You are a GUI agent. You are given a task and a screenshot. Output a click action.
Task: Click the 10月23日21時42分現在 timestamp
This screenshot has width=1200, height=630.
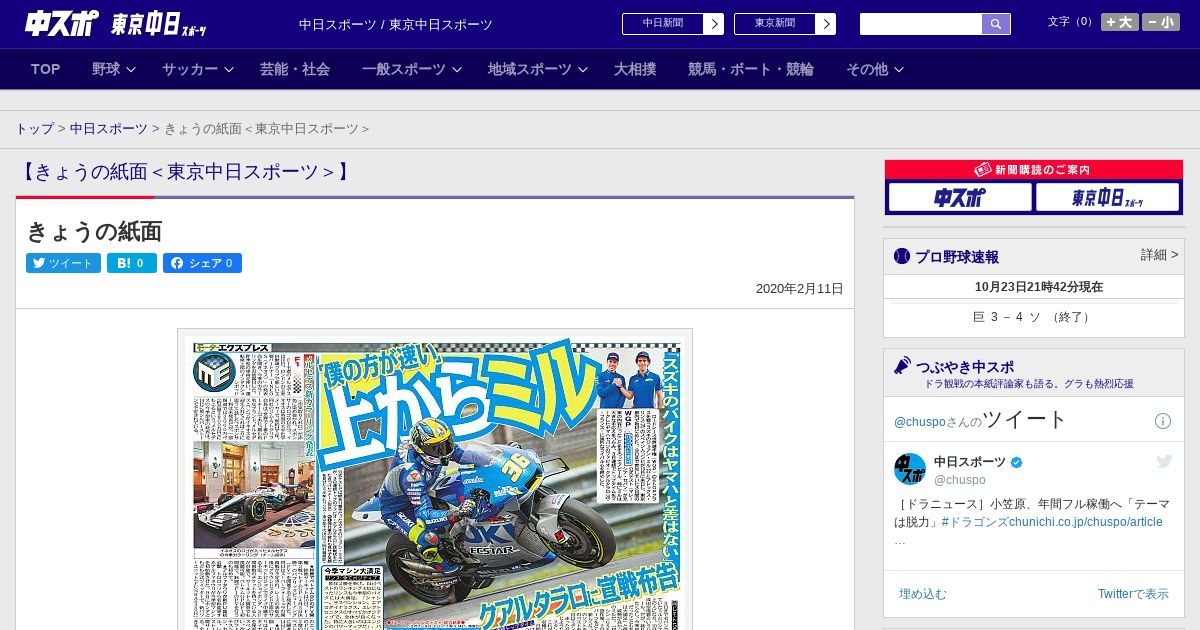tap(1039, 287)
